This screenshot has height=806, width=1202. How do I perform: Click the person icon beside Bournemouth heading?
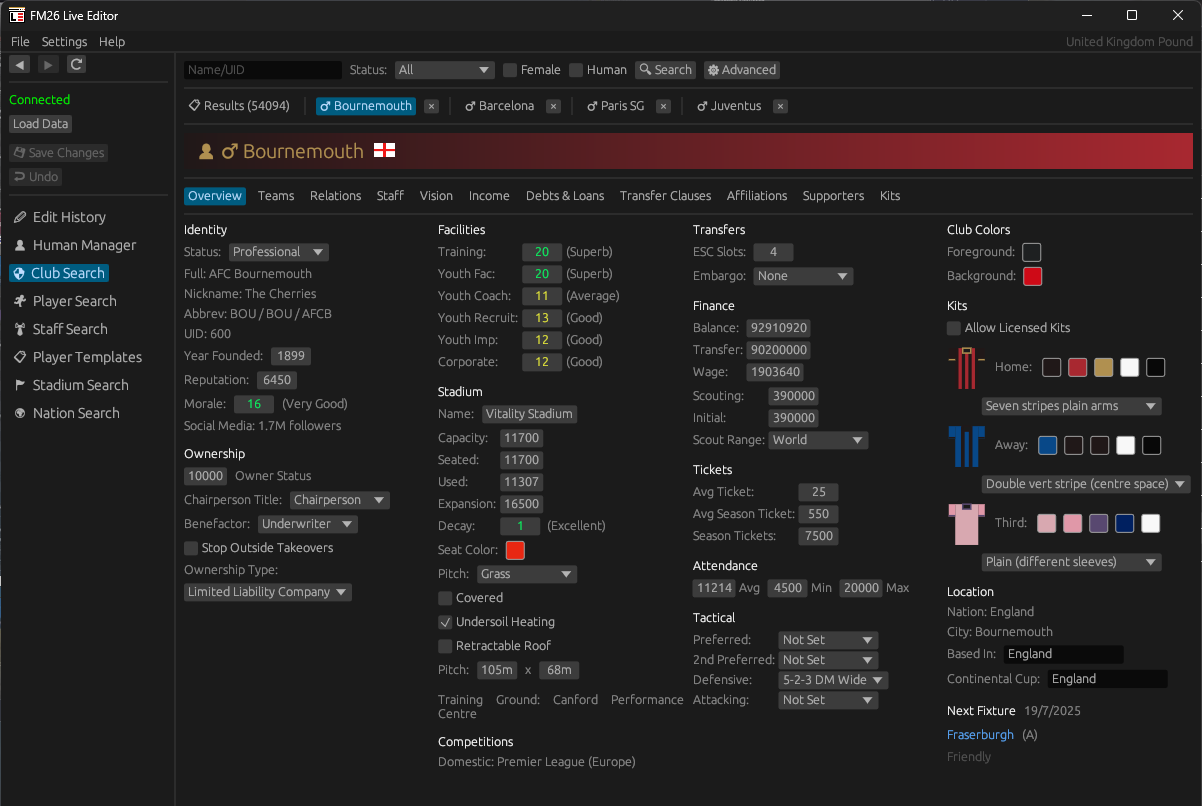207,152
